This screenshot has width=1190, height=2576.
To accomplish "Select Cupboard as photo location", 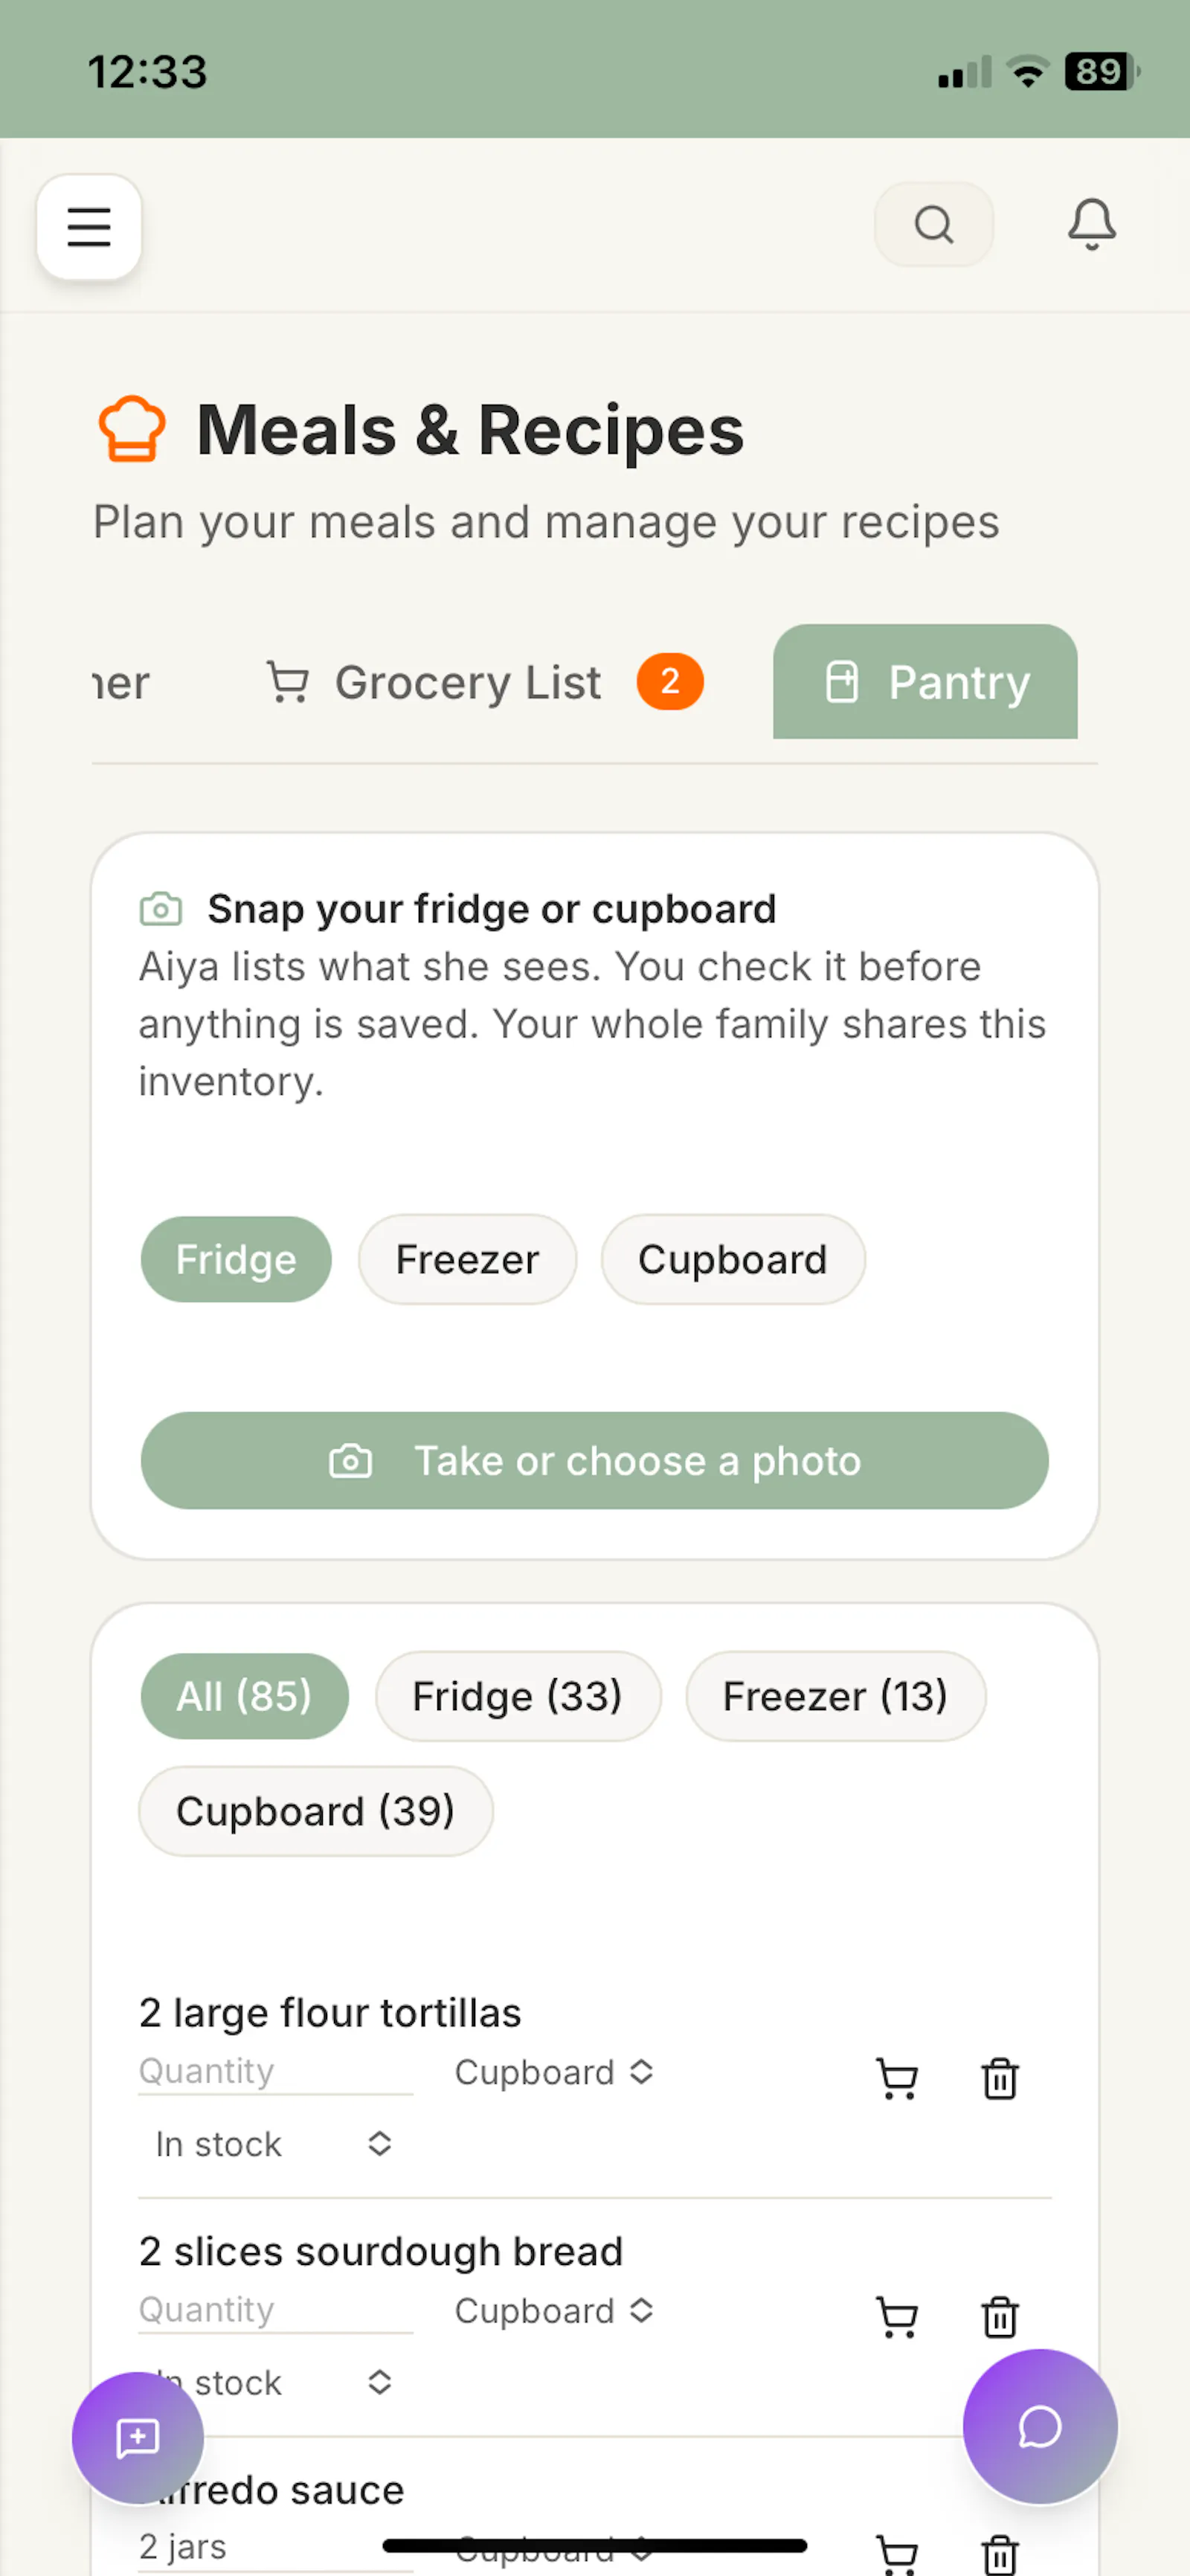I will pos(732,1259).
